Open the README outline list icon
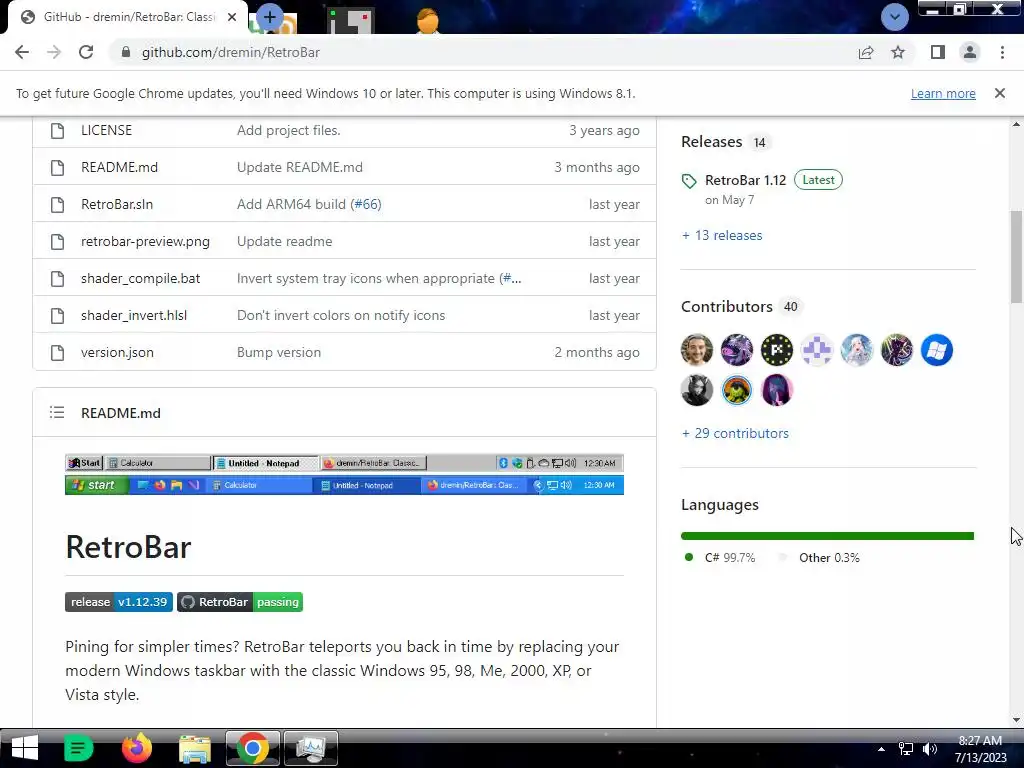Screen dimensions: 1024x768 [x=57, y=413]
